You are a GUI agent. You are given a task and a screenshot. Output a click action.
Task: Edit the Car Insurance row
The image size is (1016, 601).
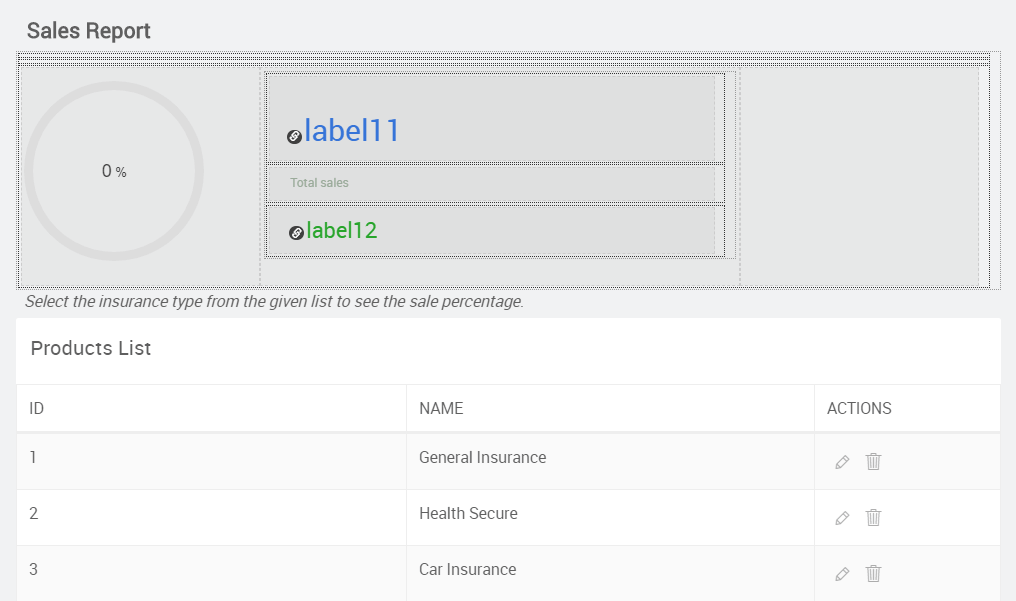842,574
